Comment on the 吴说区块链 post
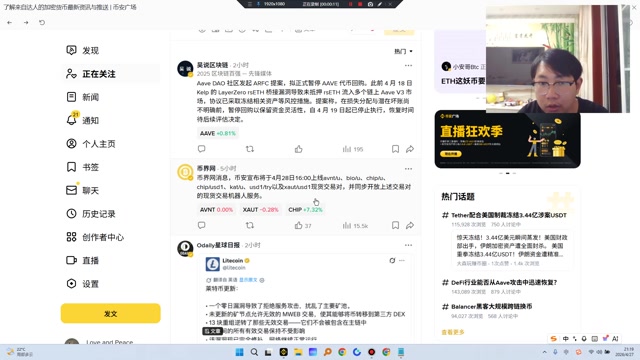Viewport: 640px width, 360px height. pyautogui.click(x=202, y=149)
